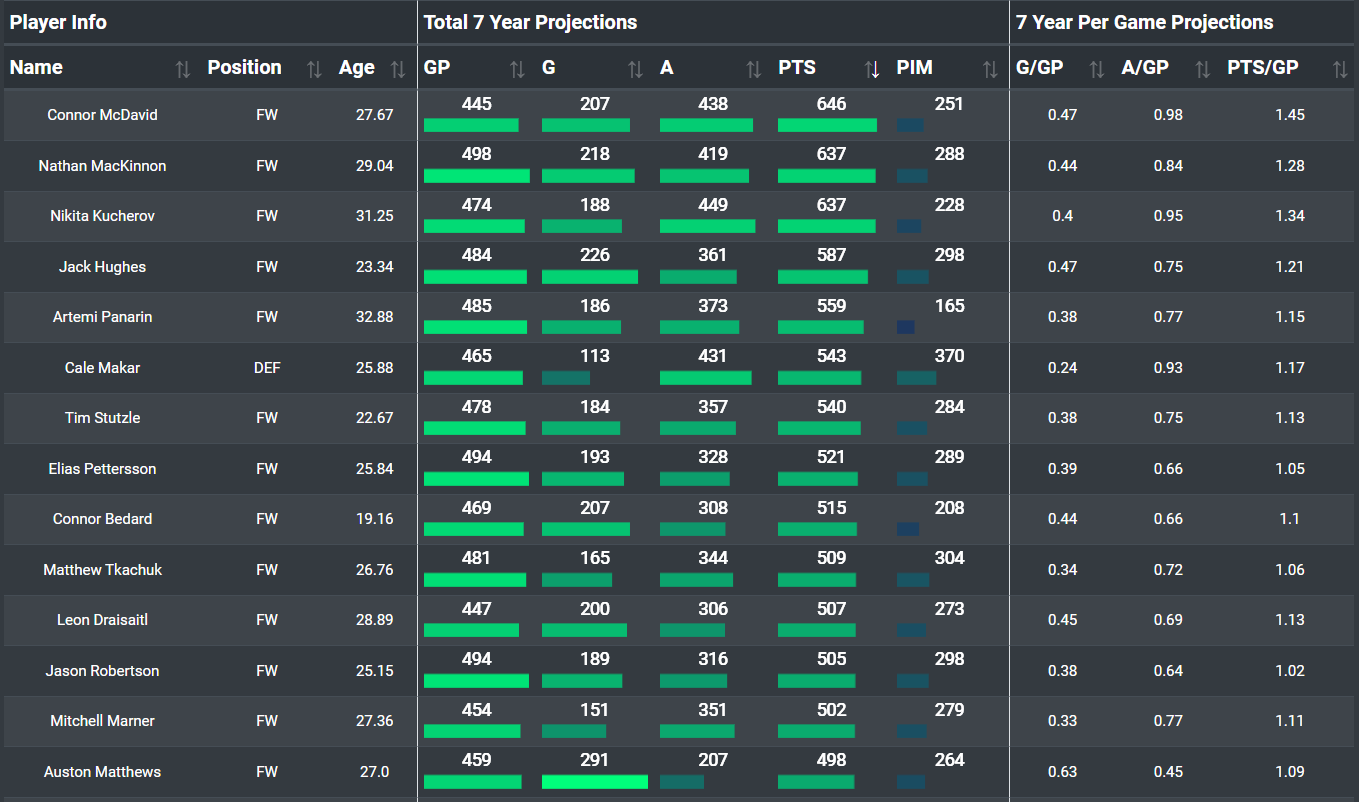Click Connor McDavid's PTS bar
This screenshot has height=802, width=1359.
[x=827, y=125]
